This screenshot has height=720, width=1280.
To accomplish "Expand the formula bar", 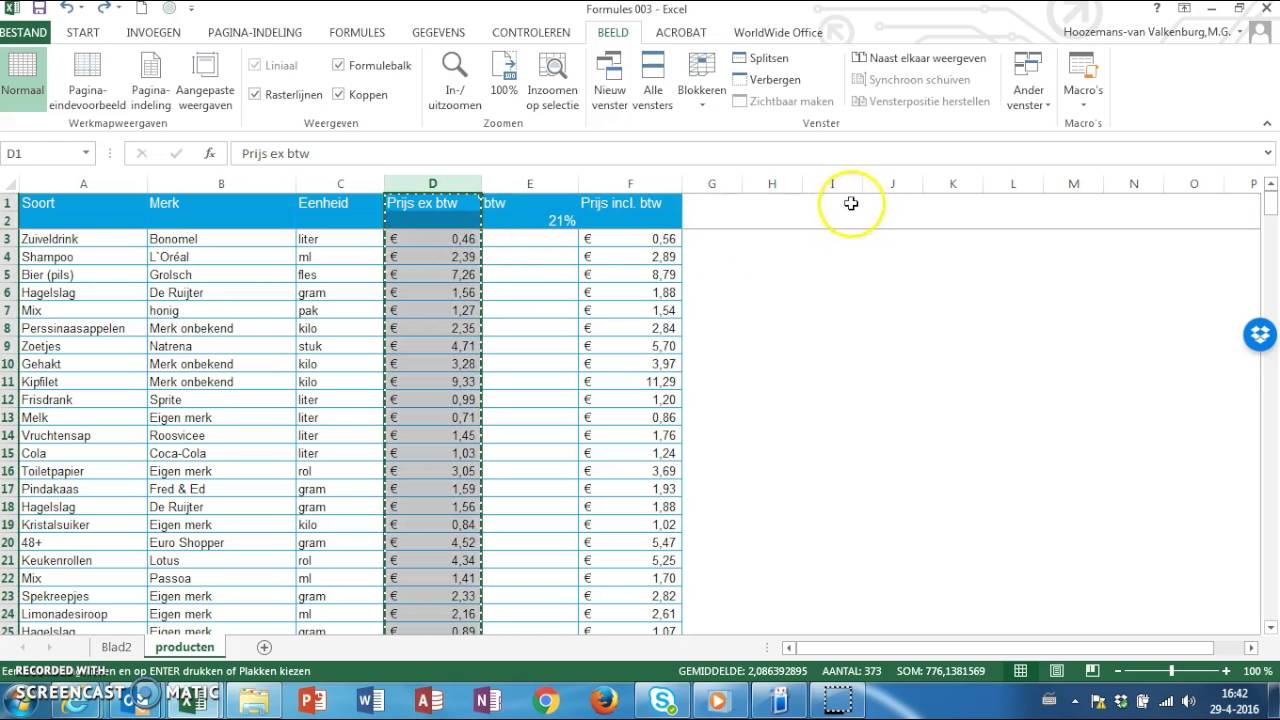I will pos(1268,153).
